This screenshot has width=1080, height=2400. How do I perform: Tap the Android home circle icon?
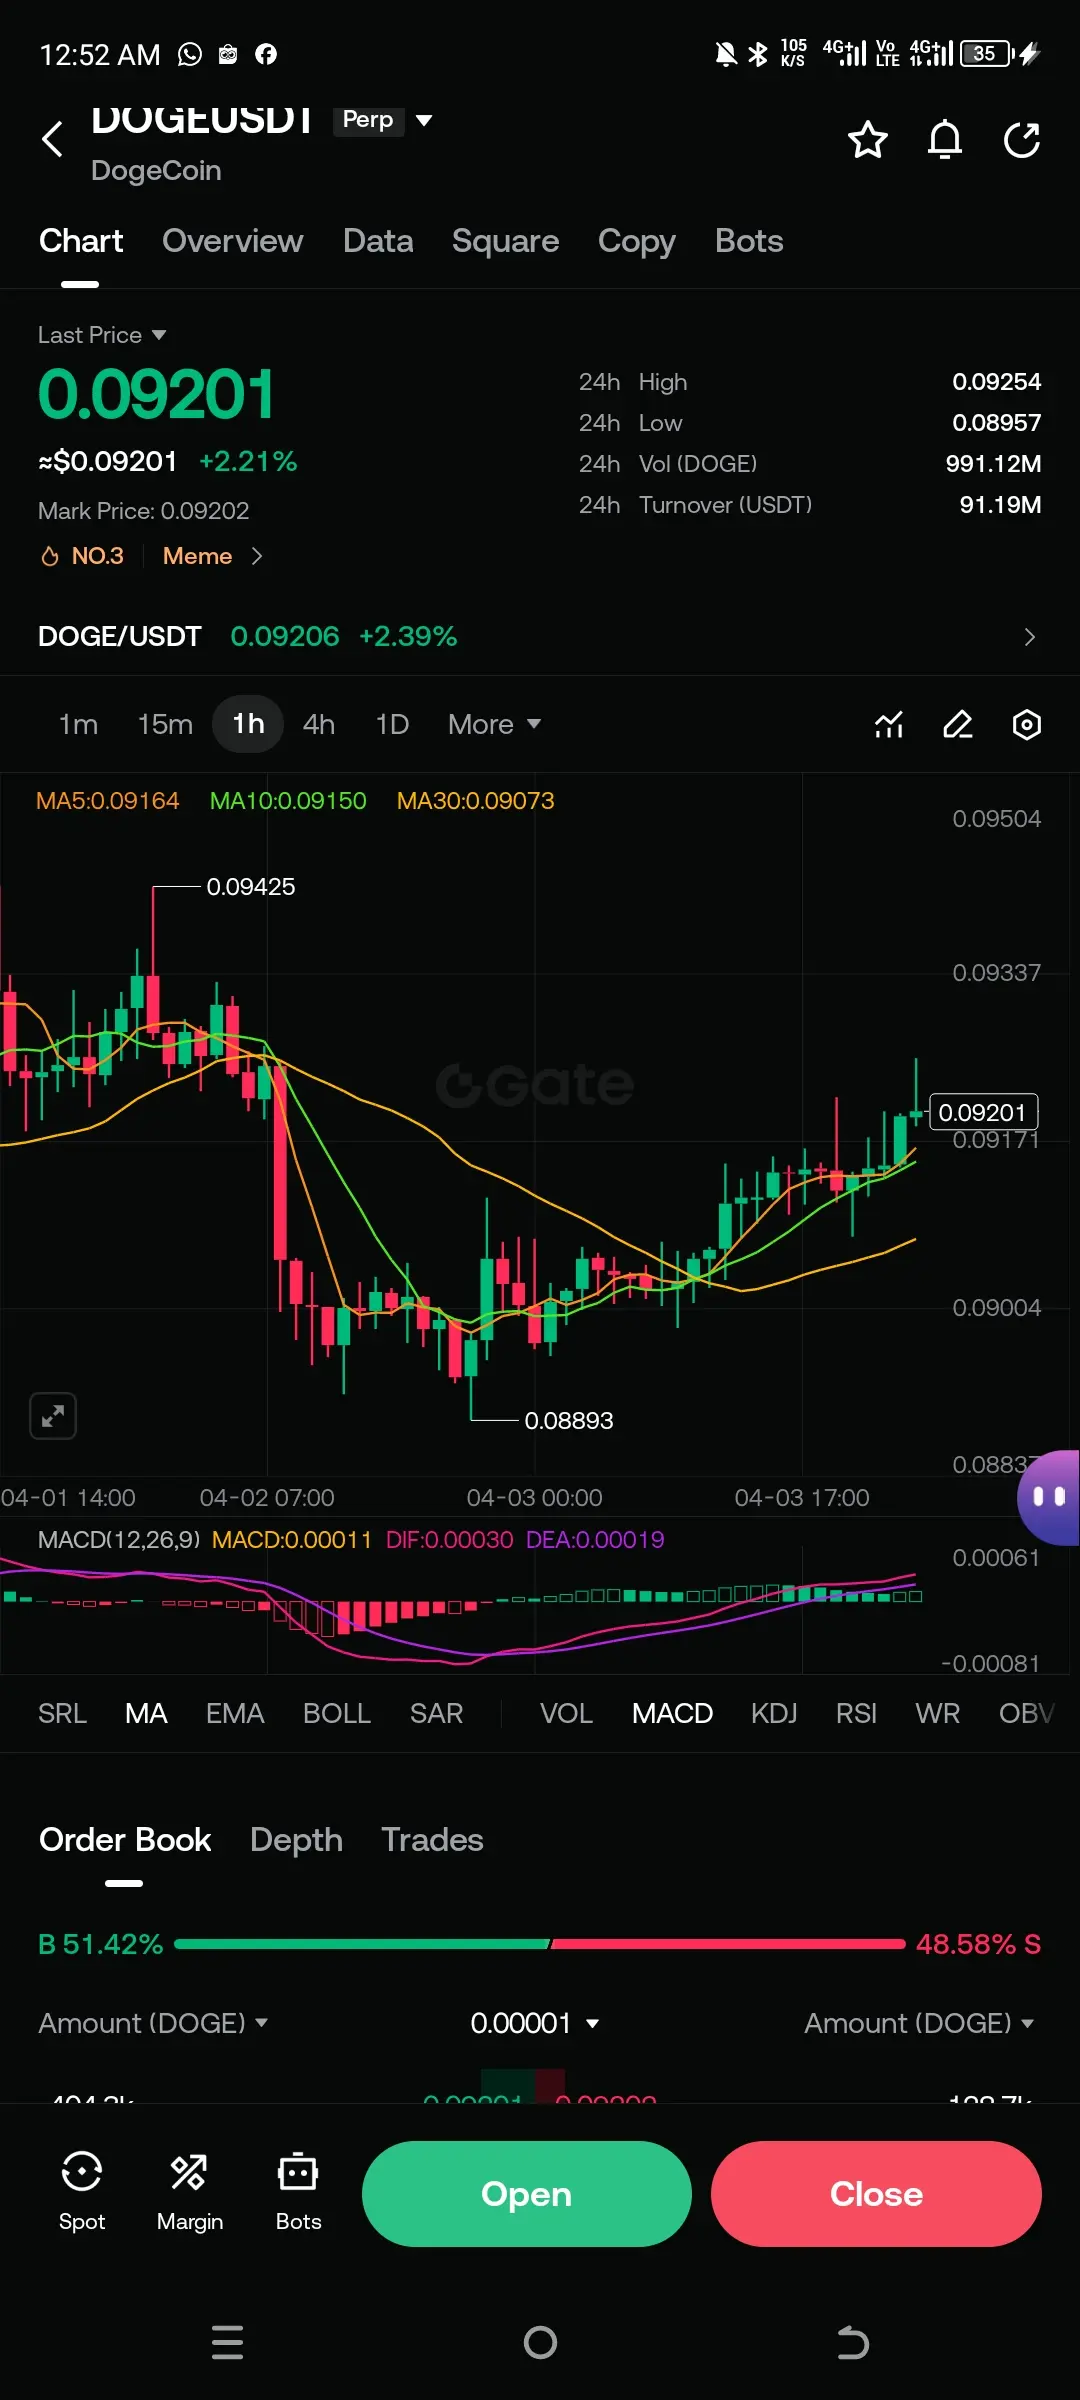[540, 2342]
